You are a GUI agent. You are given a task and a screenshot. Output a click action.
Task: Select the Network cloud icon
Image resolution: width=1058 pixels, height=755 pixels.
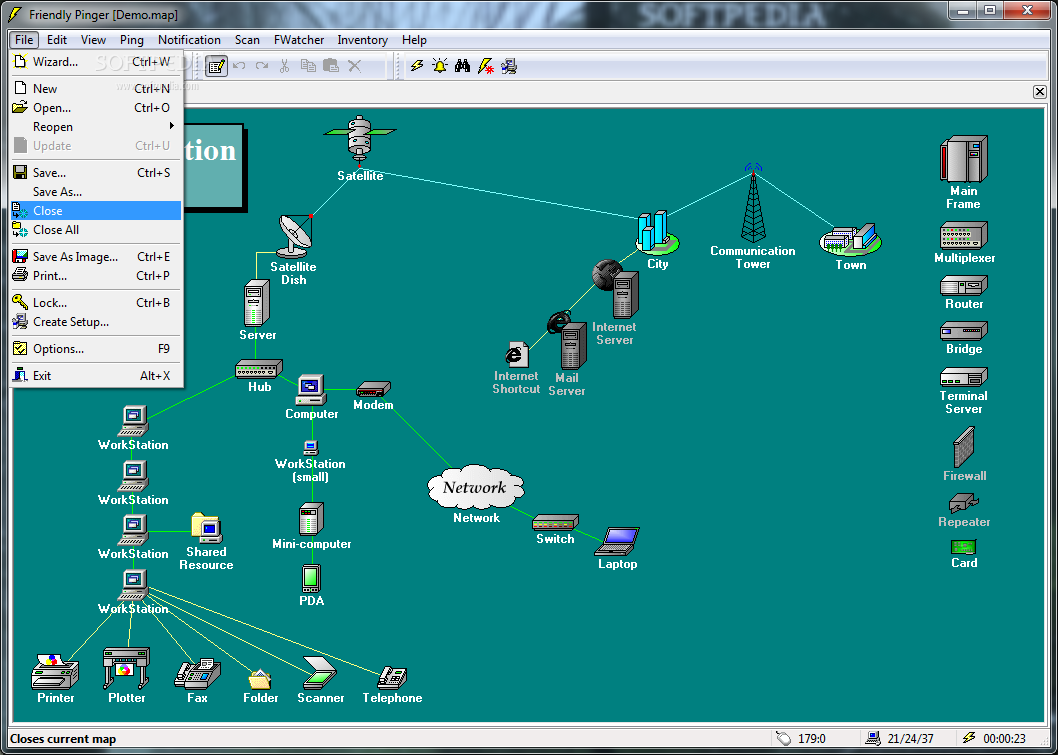click(x=476, y=486)
